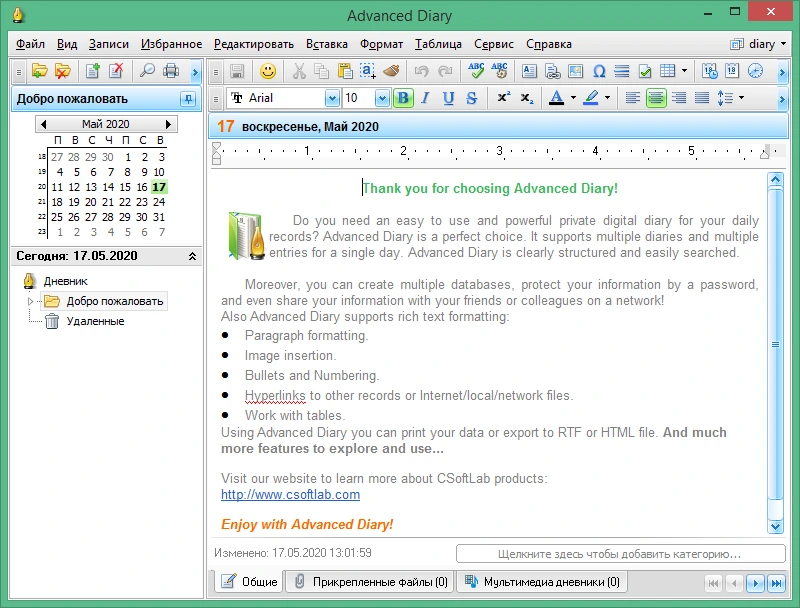Screen dimensions: 800x608
Task: Open the Сервис menu
Action: coord(494,44)
